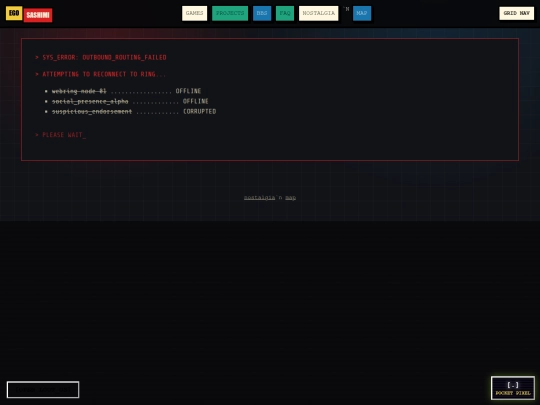This screenshot has height=405, width=540.
Task: Open the GAMES nav item
Action: tap(195, 13)
